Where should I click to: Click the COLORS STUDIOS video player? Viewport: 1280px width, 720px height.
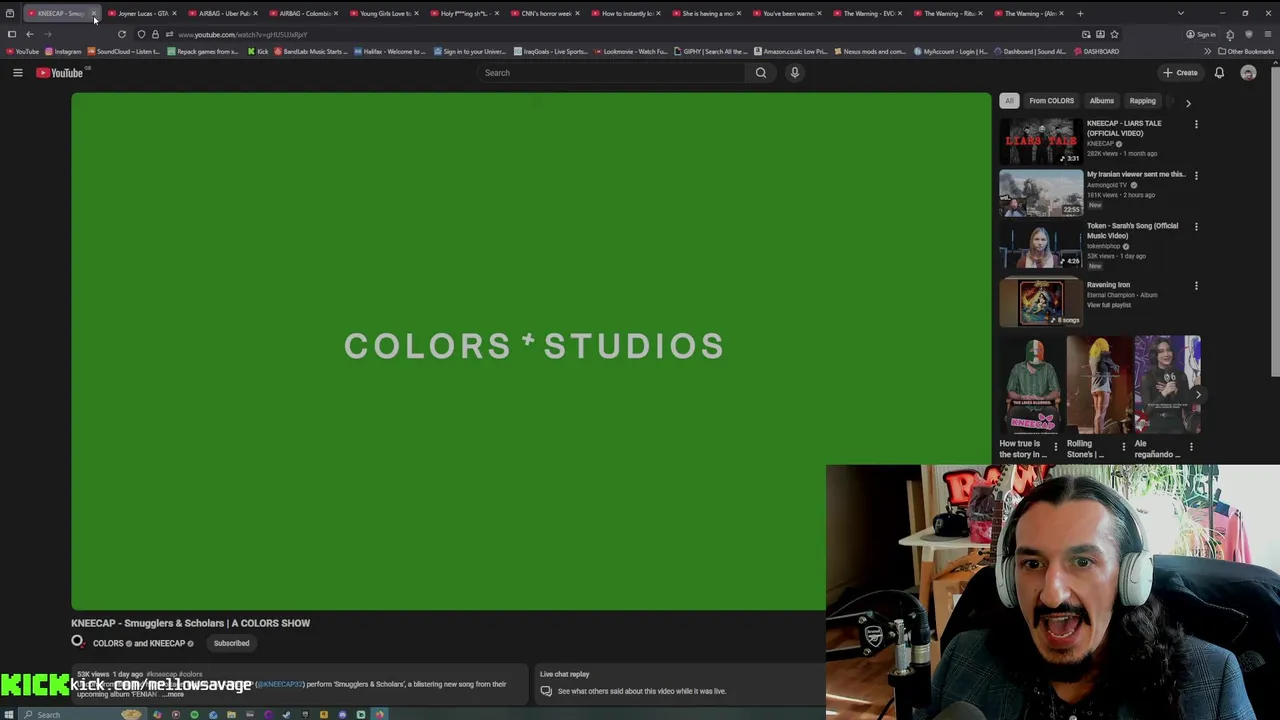click(x=531, y=351)
